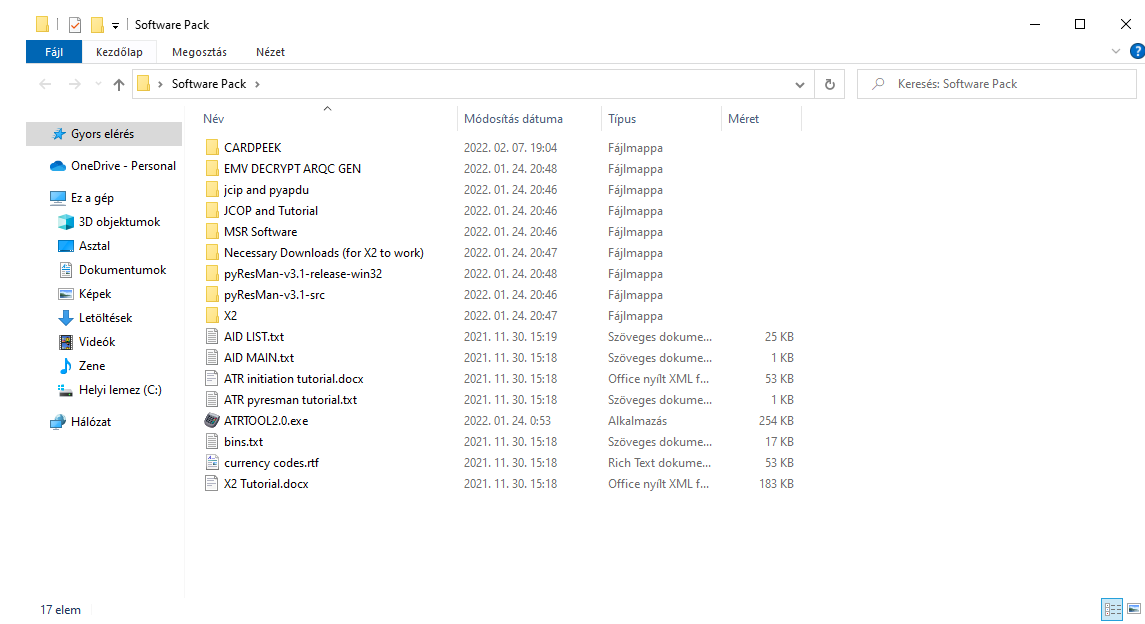
Task: Click the Help question mark icon
Action: (1137, 51)
